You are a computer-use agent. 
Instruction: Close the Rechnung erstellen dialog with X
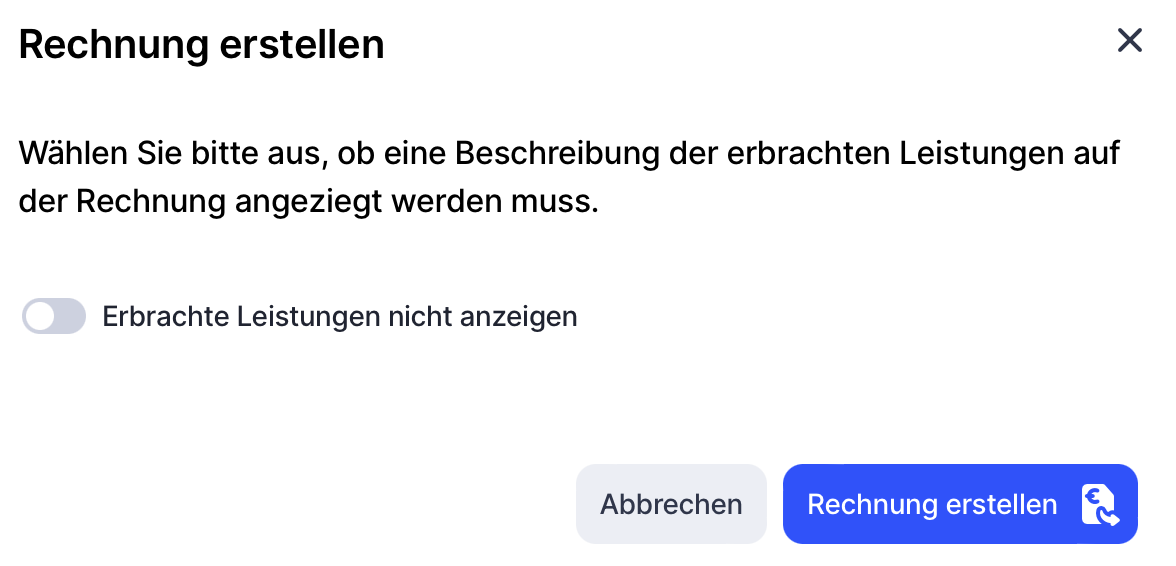pos(1129,41)
